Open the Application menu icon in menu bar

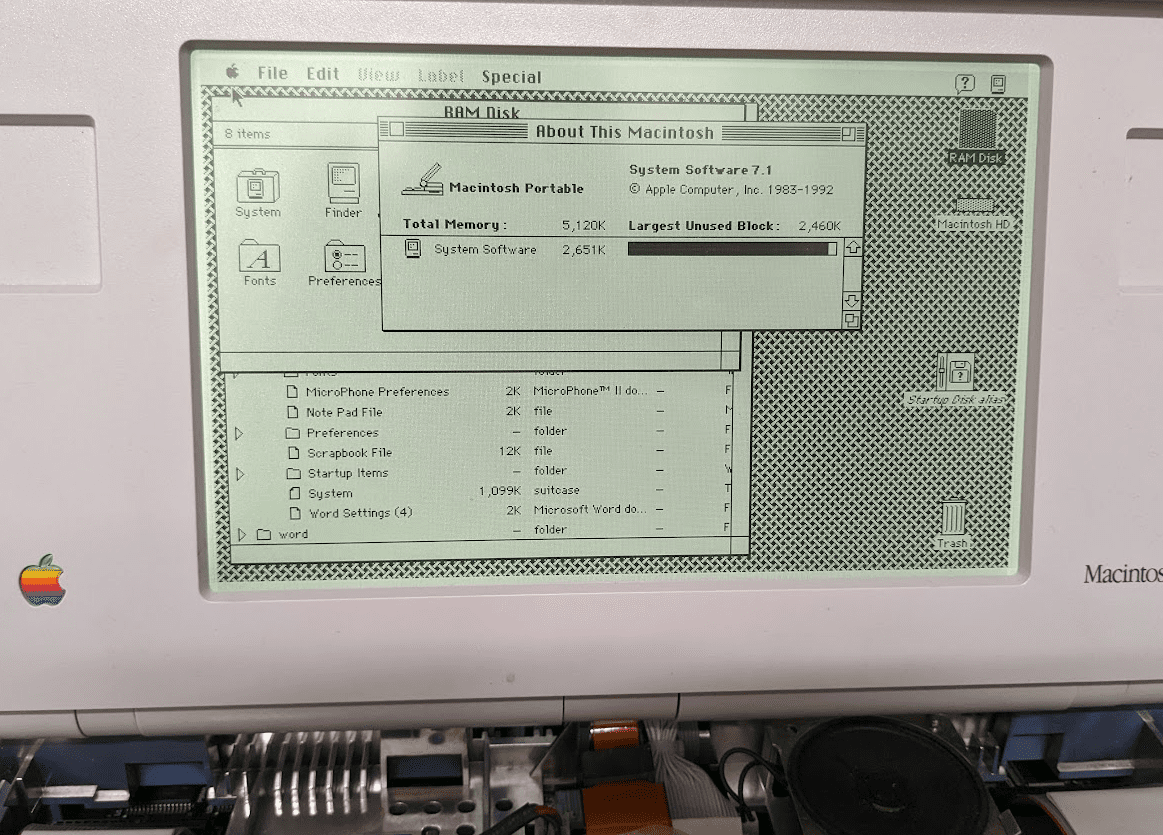[x=998, y=84]
